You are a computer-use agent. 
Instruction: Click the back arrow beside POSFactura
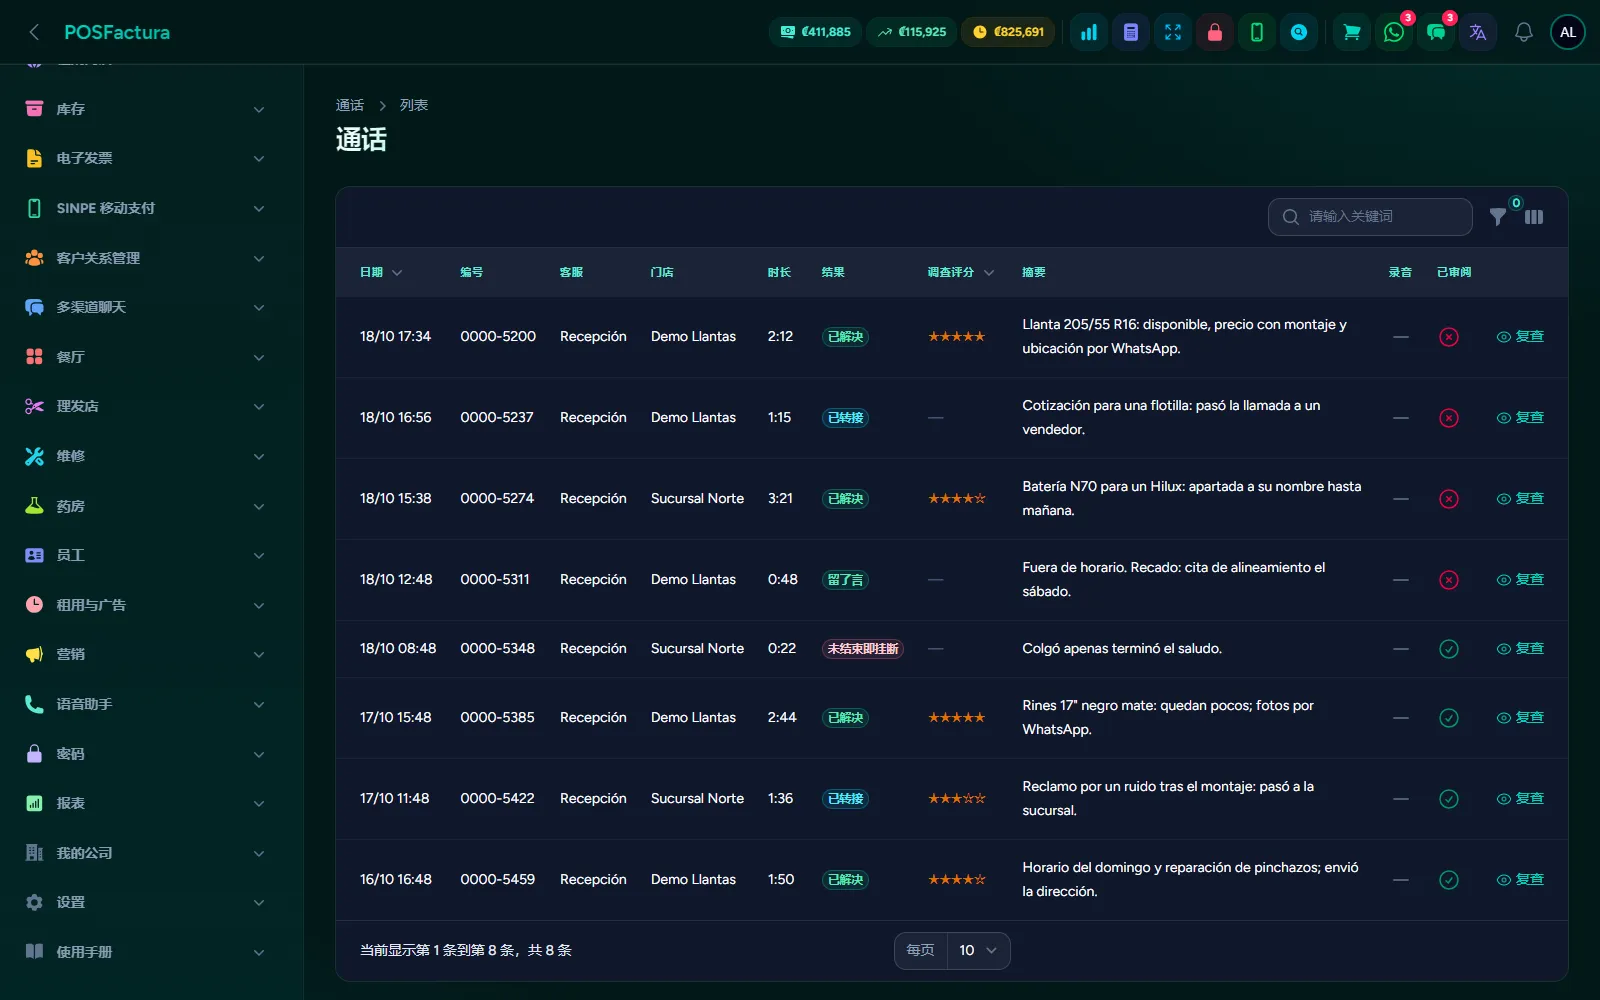[x=34, y=32]
